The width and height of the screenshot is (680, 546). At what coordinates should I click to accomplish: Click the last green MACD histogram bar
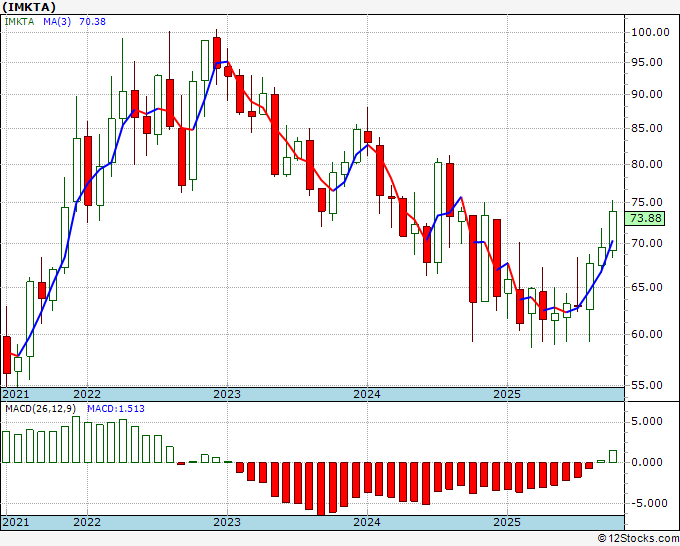(x=613, y=456)
